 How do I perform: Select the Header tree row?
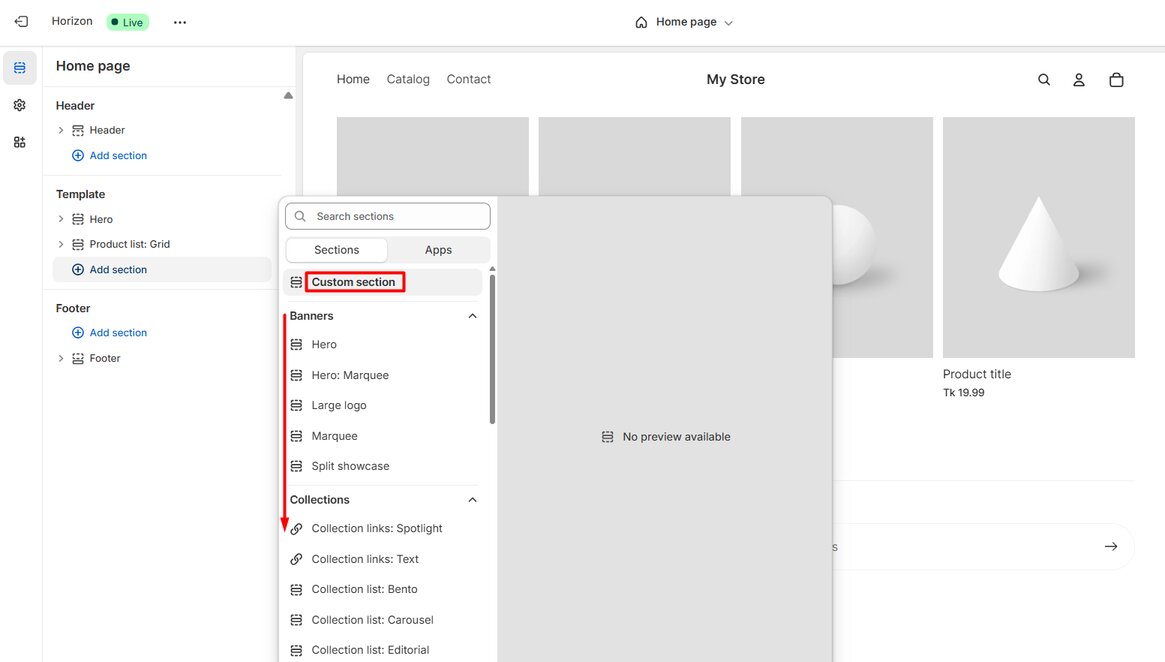click(161, 130)
